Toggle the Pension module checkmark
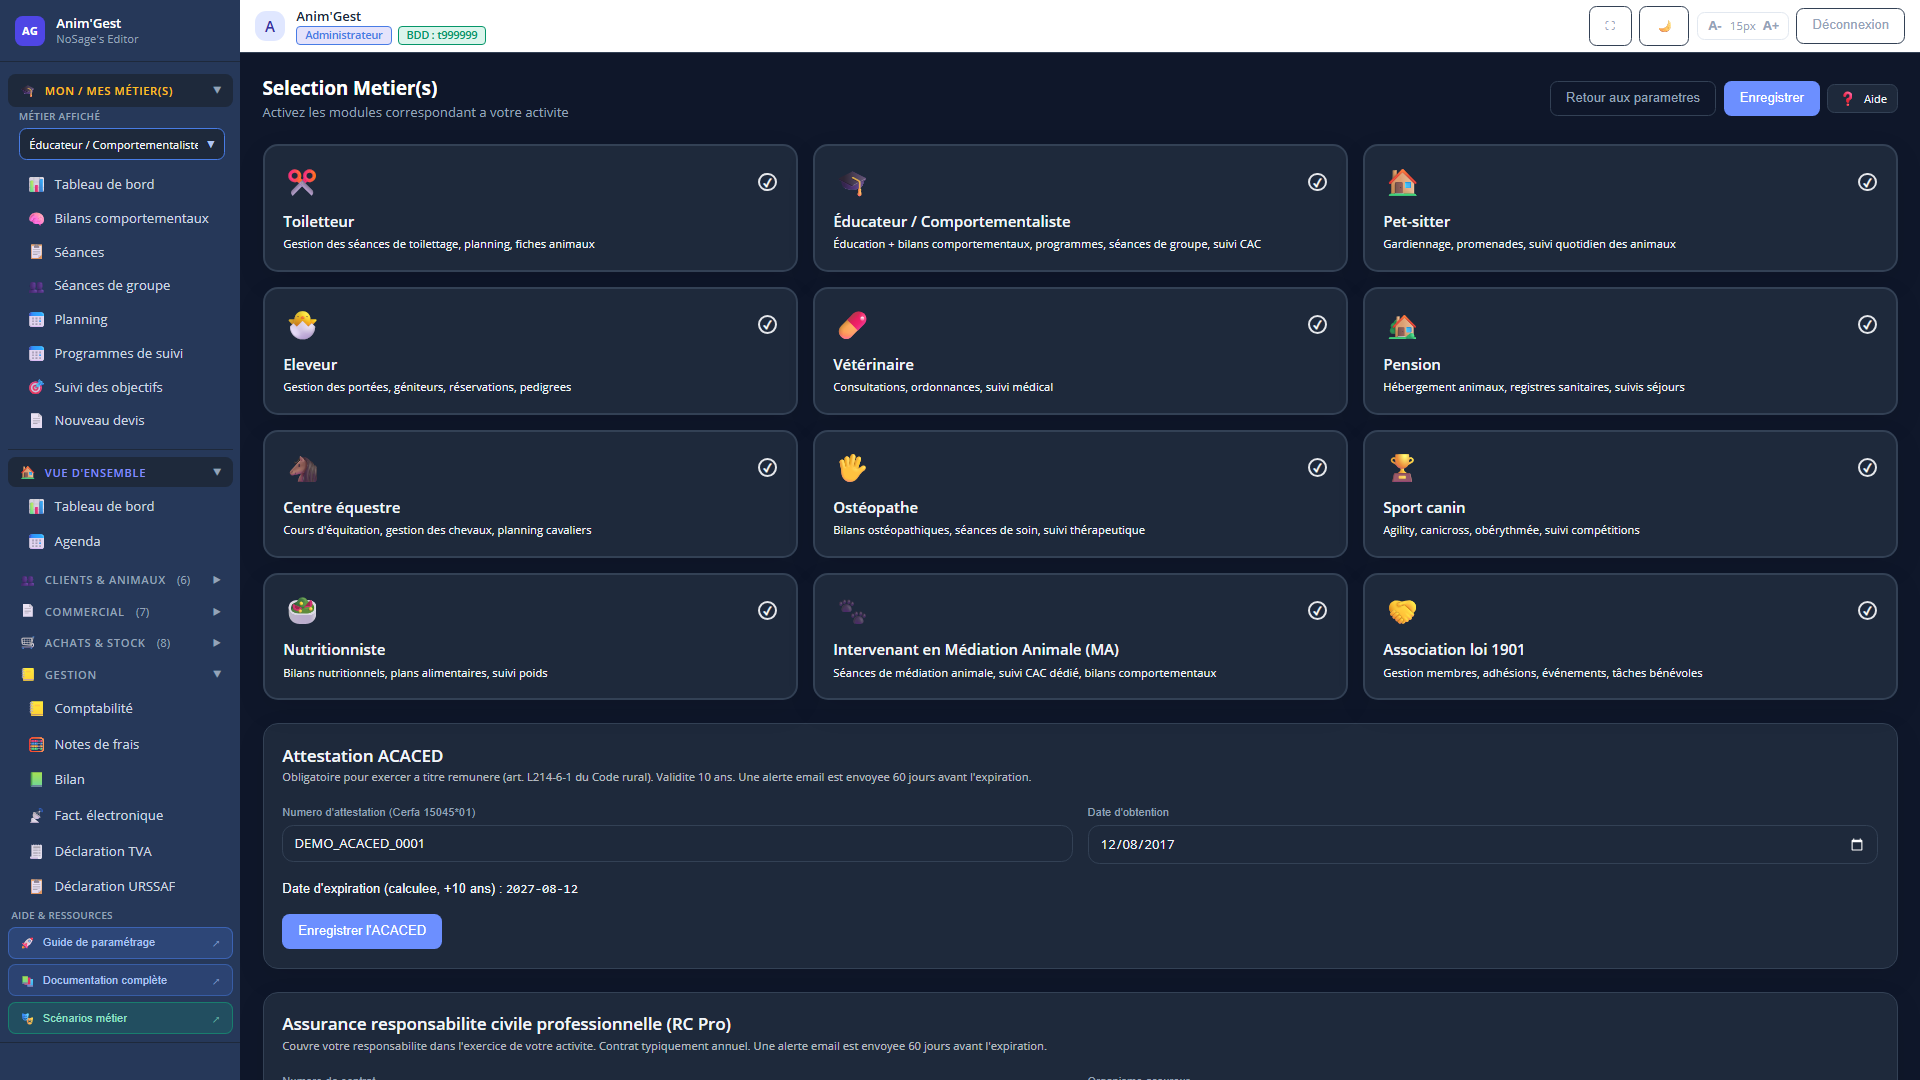Screen dimensions: 1920x1080 1867,325
